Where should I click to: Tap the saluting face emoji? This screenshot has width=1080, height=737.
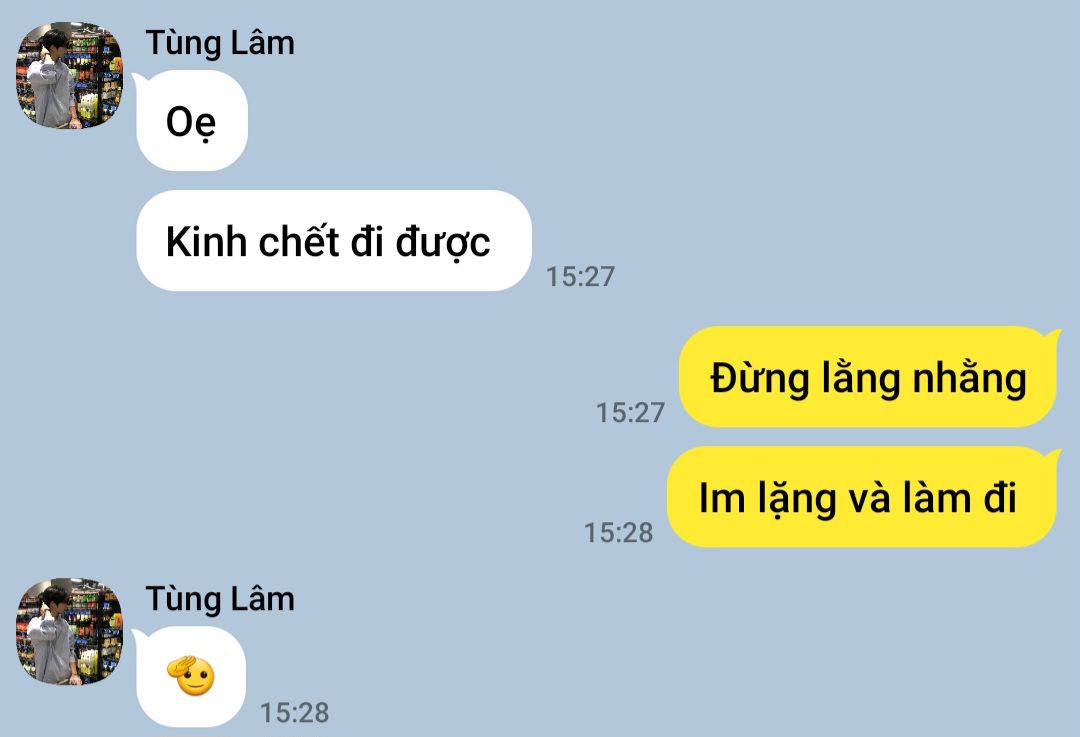[x=191, y=676]
